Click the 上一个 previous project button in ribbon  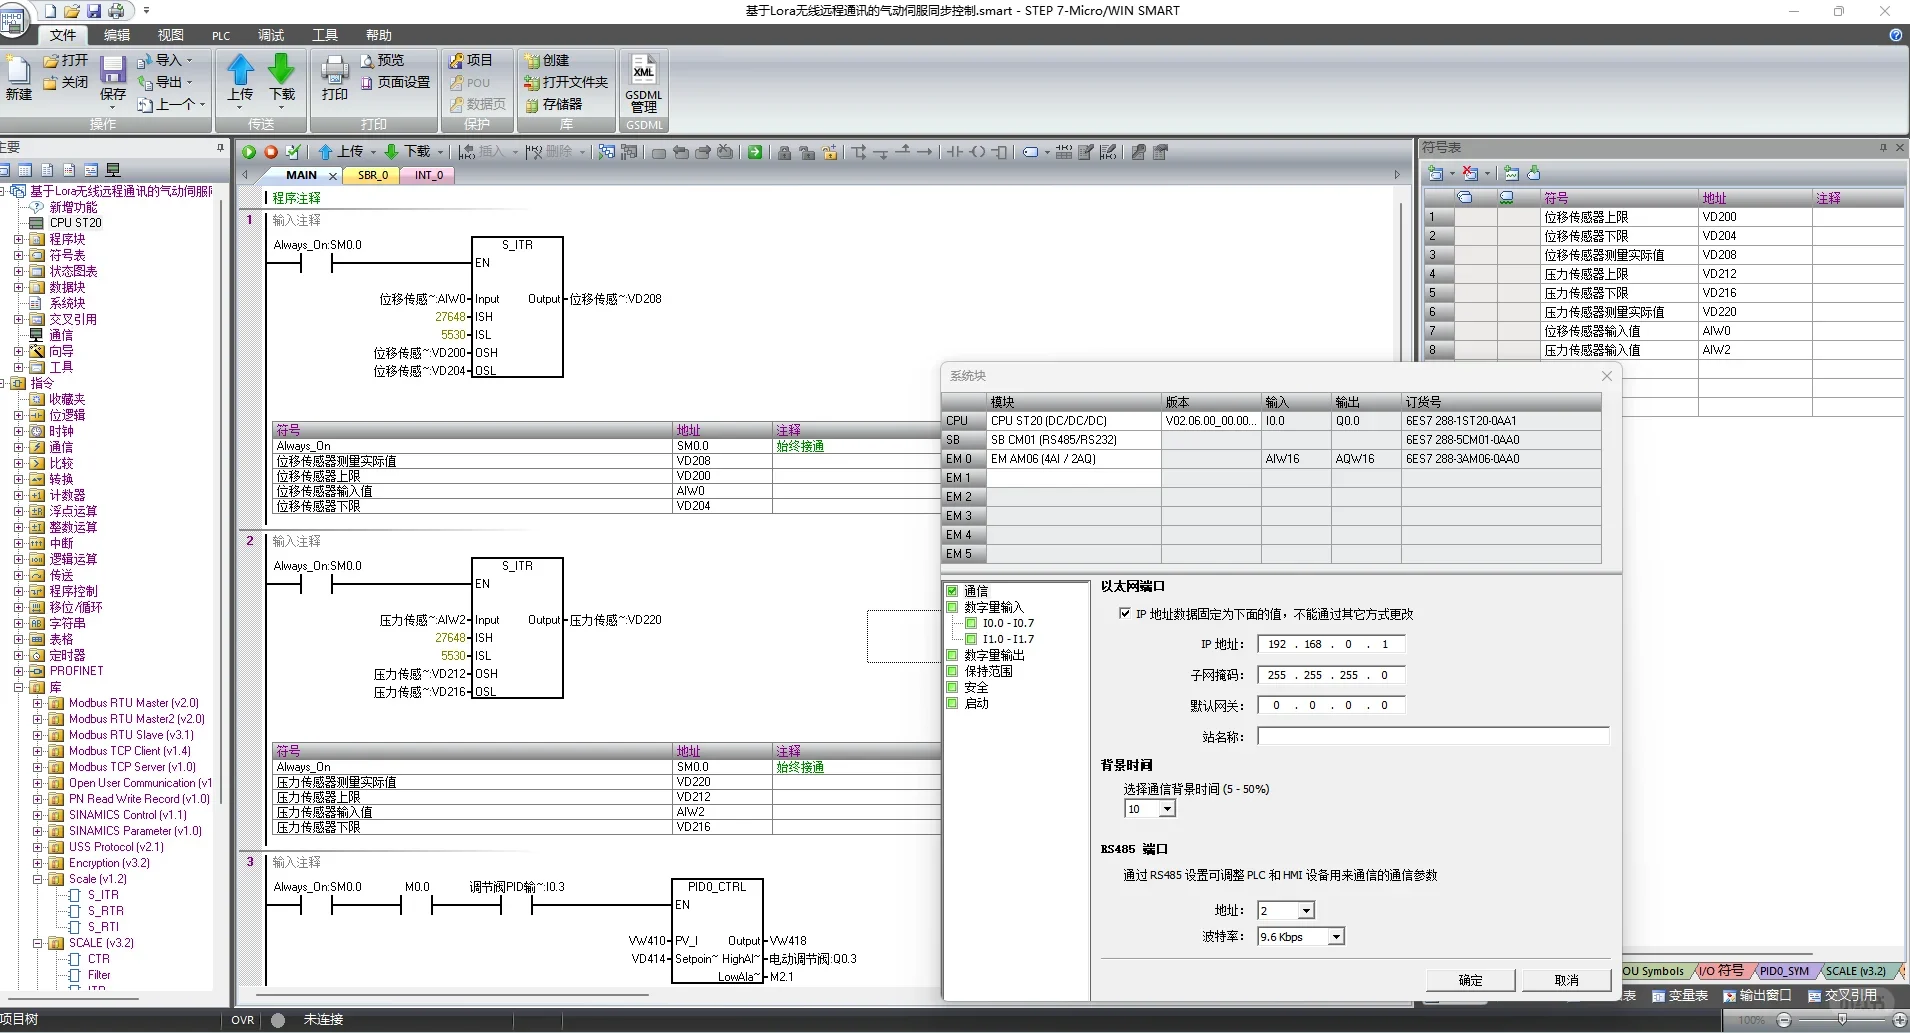(x=171, y=104)
